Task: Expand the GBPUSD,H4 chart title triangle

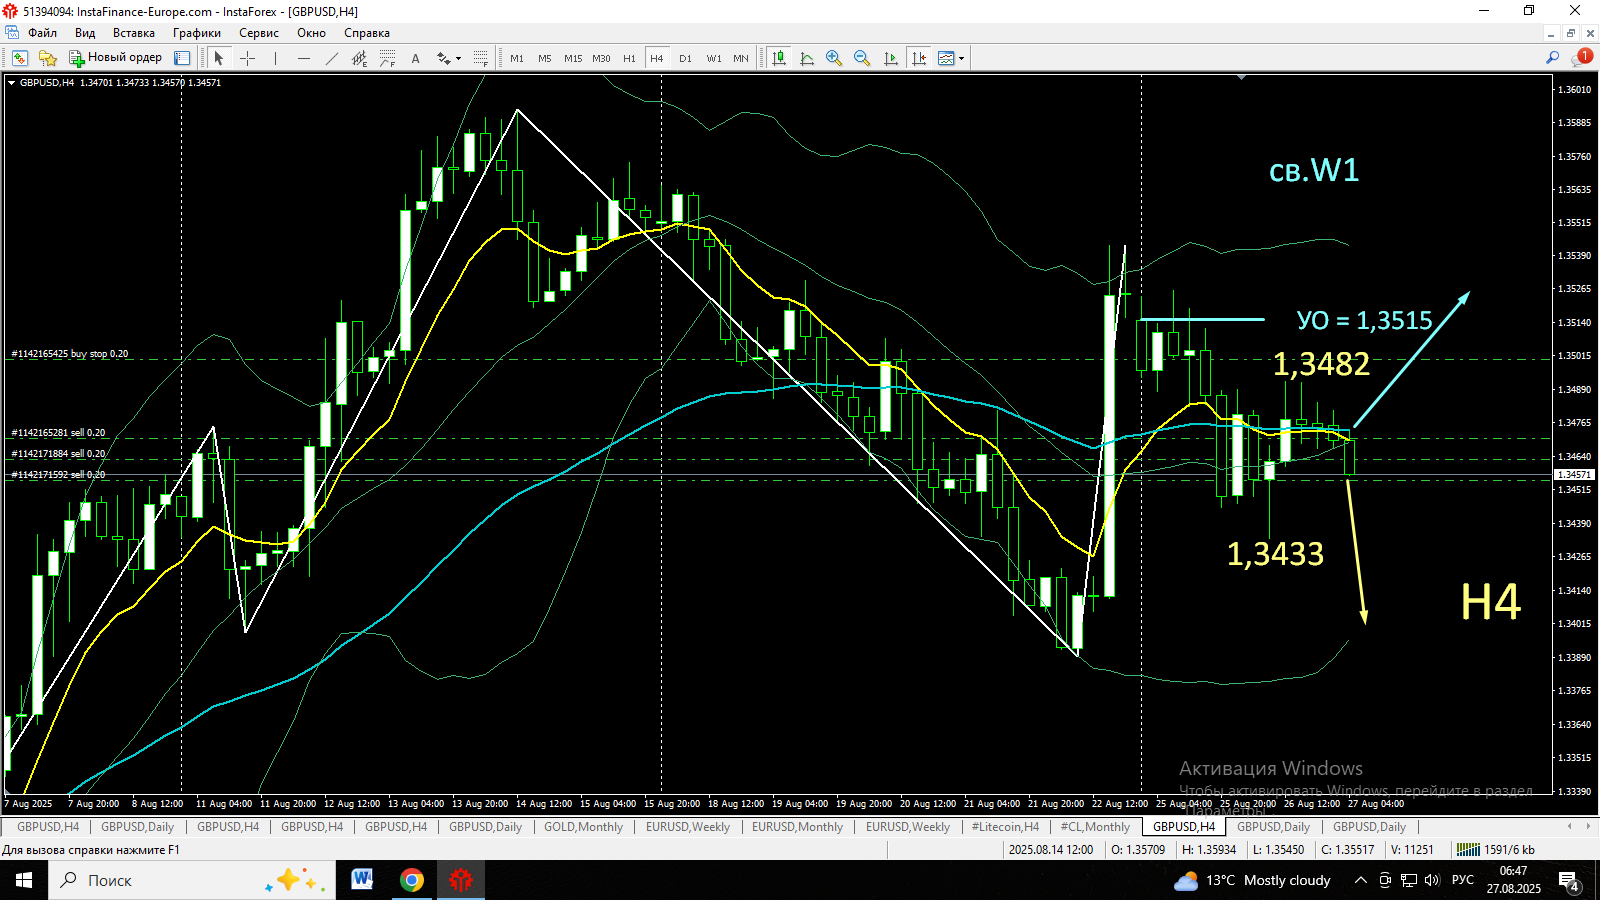Action: click(x=11, y=83)
